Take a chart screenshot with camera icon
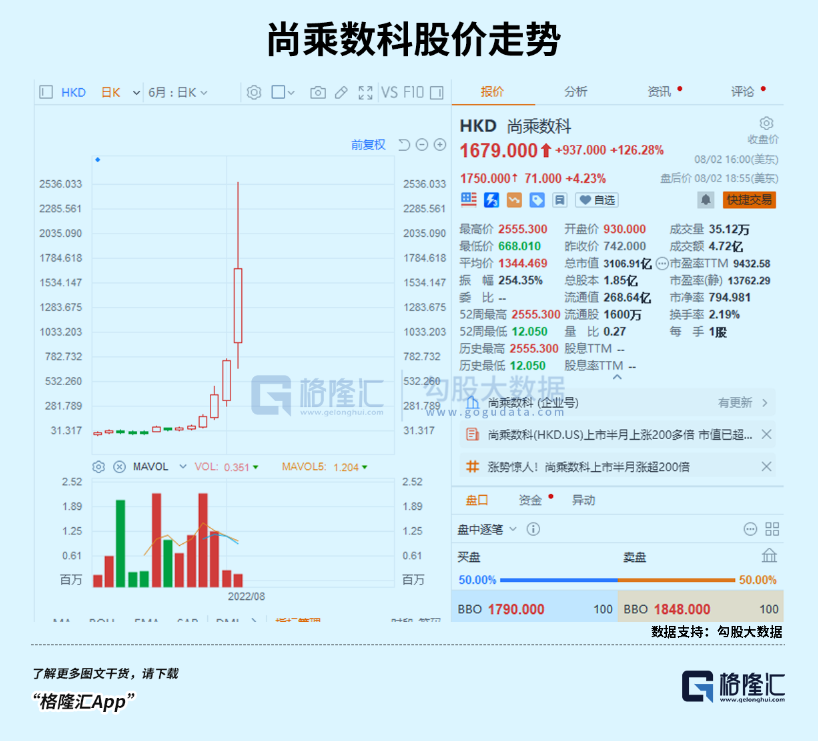818x741 pixels. pyautogui.click(x=318, y=92)
